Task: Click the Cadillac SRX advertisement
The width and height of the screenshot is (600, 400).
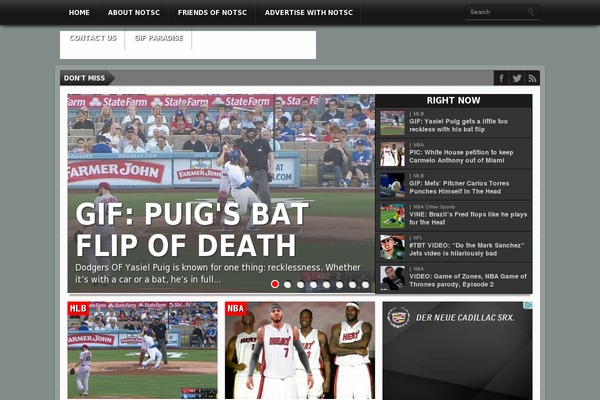Action: coord(457,351)
